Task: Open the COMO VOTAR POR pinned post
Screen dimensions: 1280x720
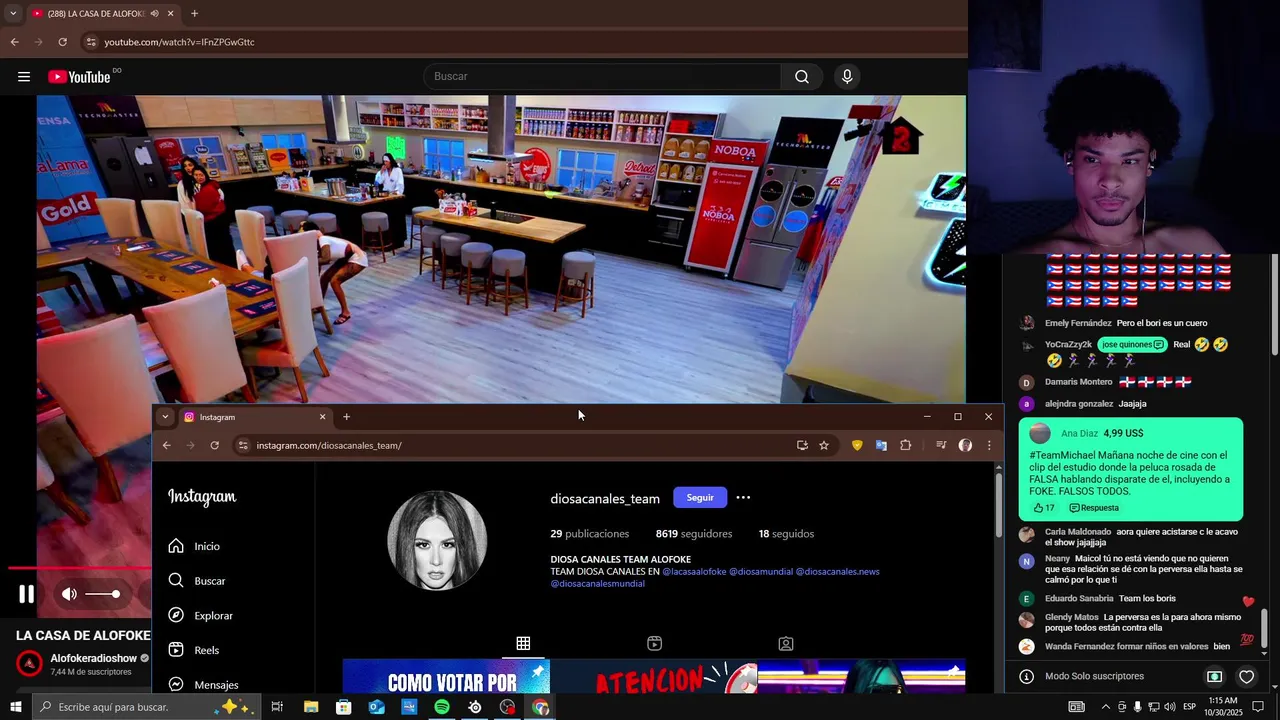Action: (446, 676)
